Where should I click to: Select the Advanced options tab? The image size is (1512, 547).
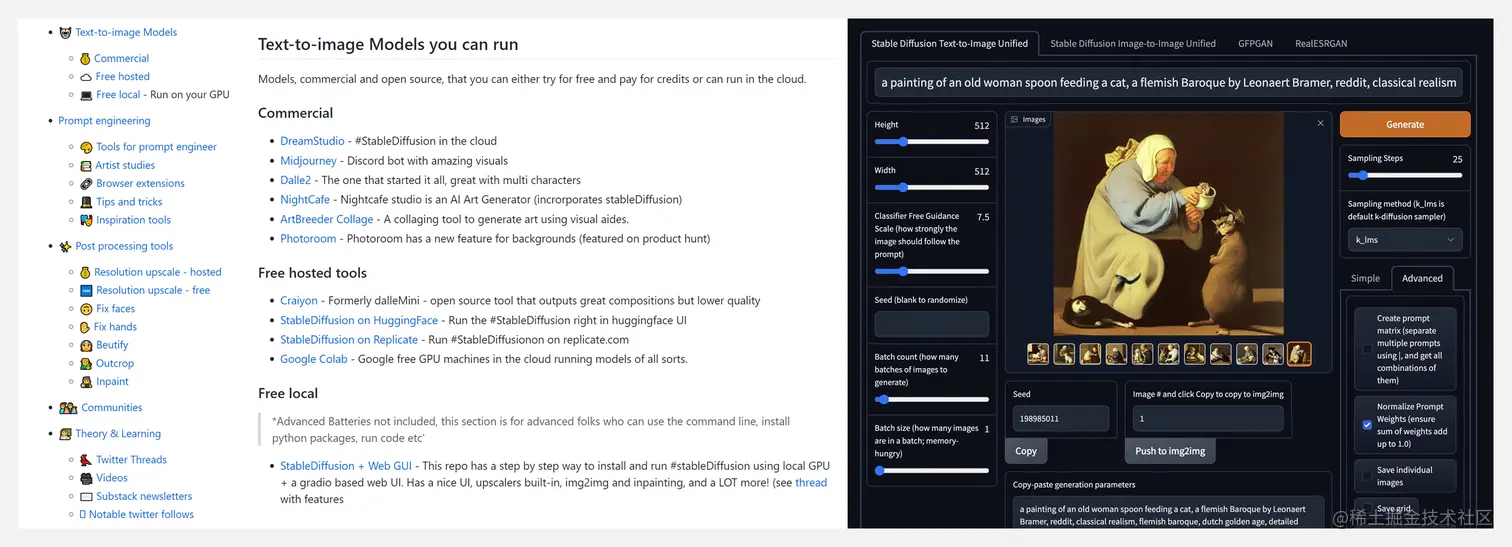pyautogui.click(x=1422, y=278)
